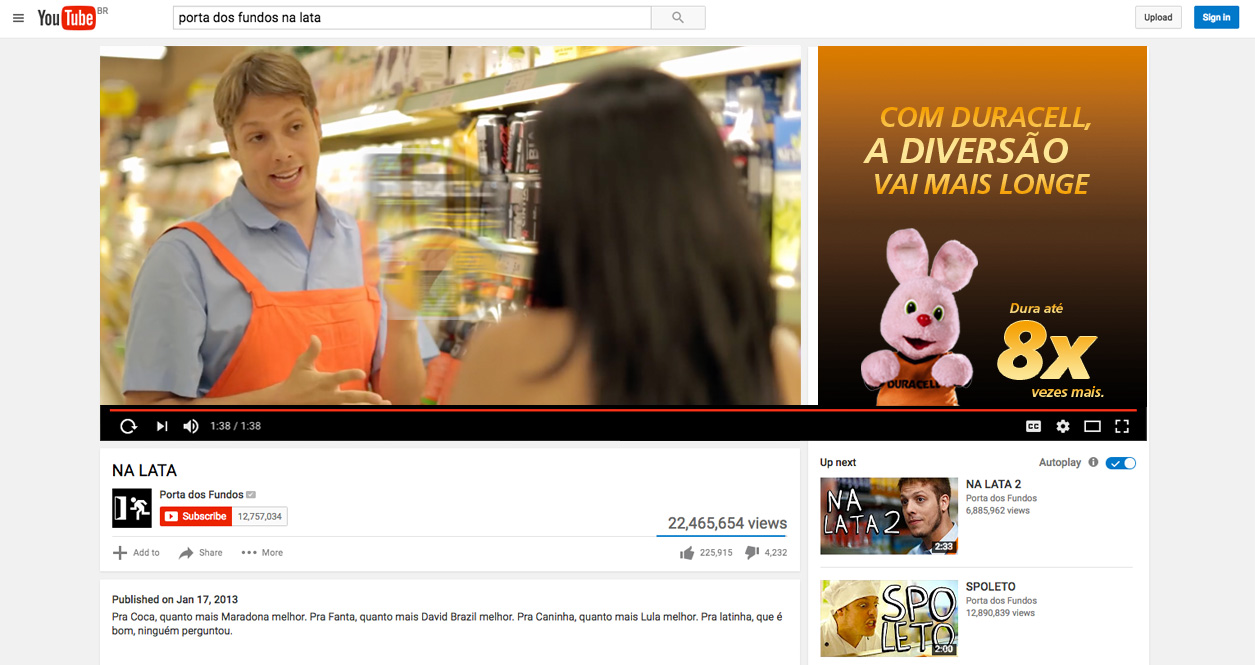
Task: Click the Autoplay info icon
Action: pyautogui.click(x=1093, y=463)
